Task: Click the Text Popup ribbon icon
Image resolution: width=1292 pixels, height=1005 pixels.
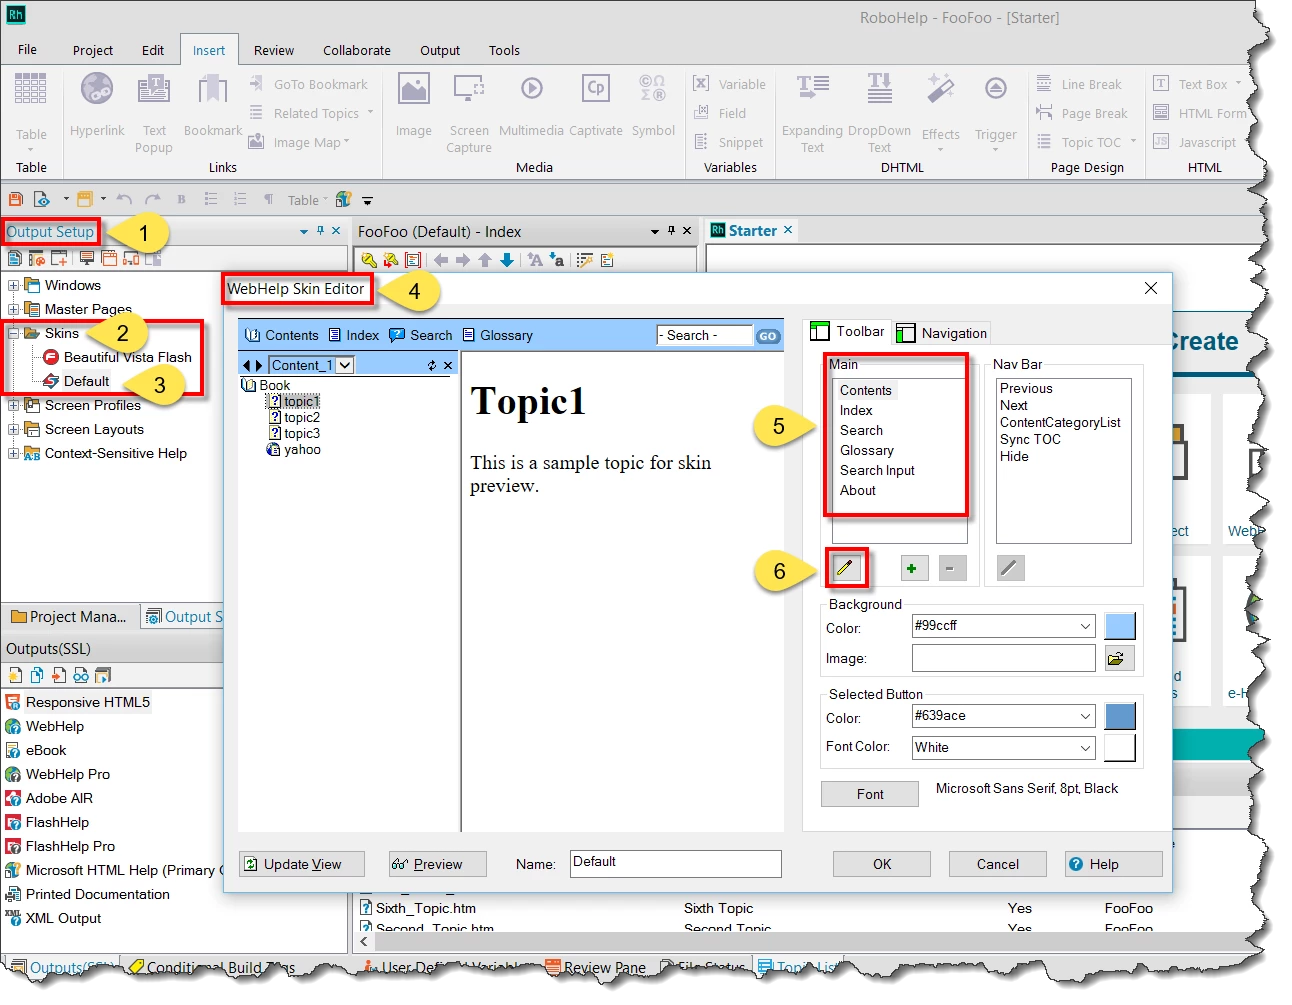Action: click(154, 112)
